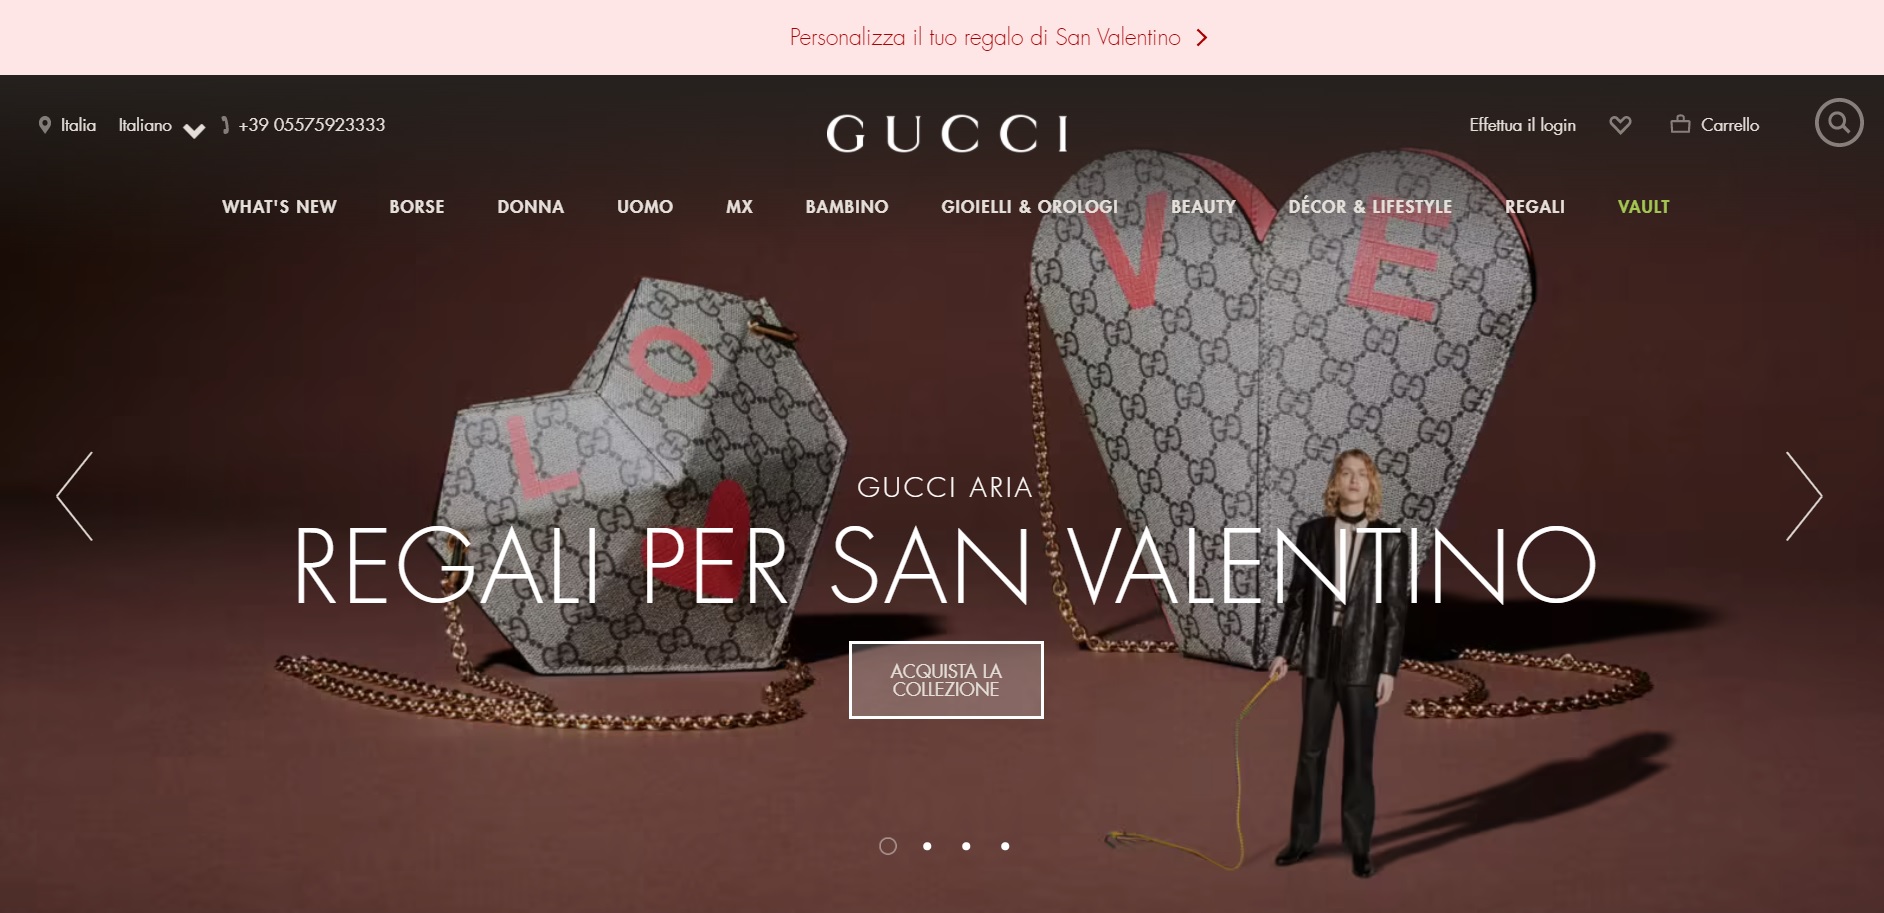Open the search magnifier icon
1884x913 pixels.
[1839, 123]
